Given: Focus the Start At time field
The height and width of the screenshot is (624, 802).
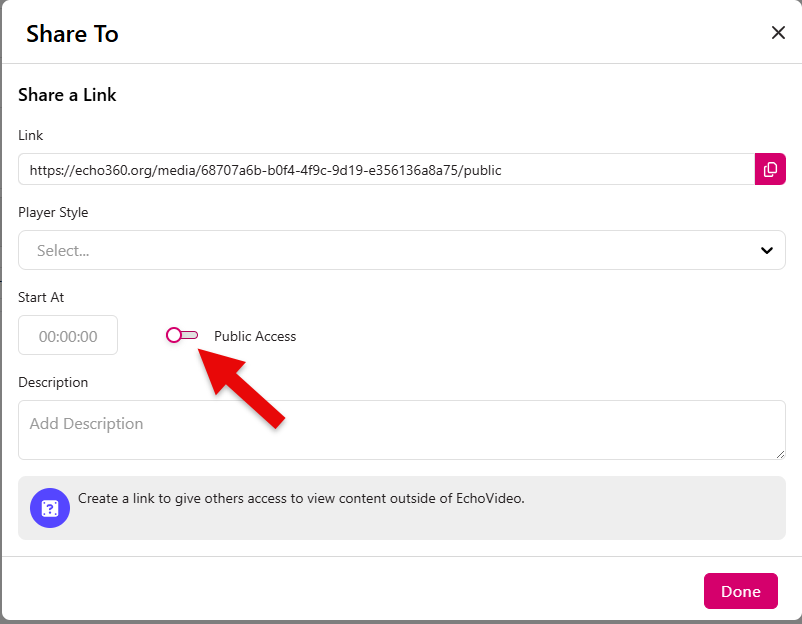Looking at the screenshot, I should coord(68,336).
